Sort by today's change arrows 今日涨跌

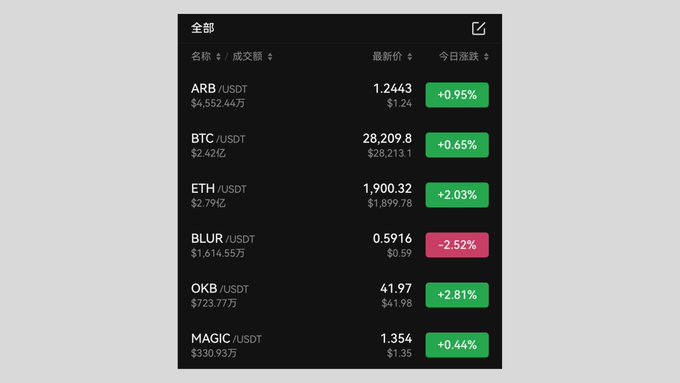tap(486, 57)
